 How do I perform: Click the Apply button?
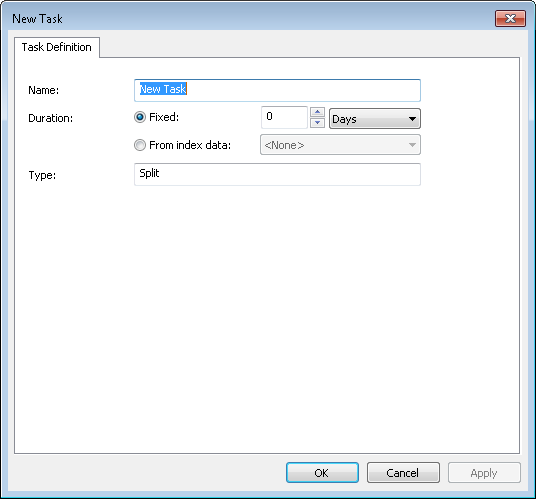click(x=484, y=473)
